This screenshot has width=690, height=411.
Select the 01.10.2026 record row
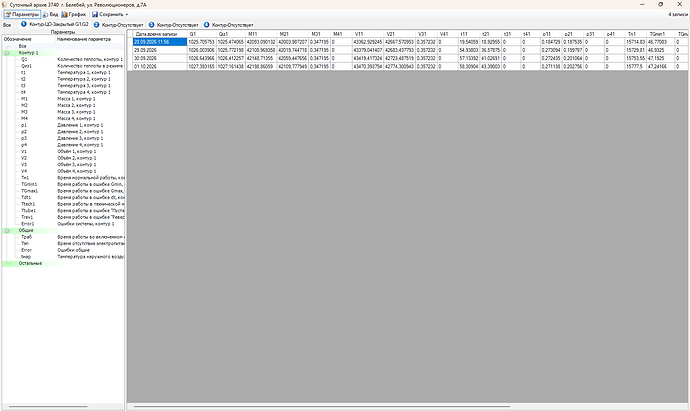pyautogui.click(x=409, y=66)
